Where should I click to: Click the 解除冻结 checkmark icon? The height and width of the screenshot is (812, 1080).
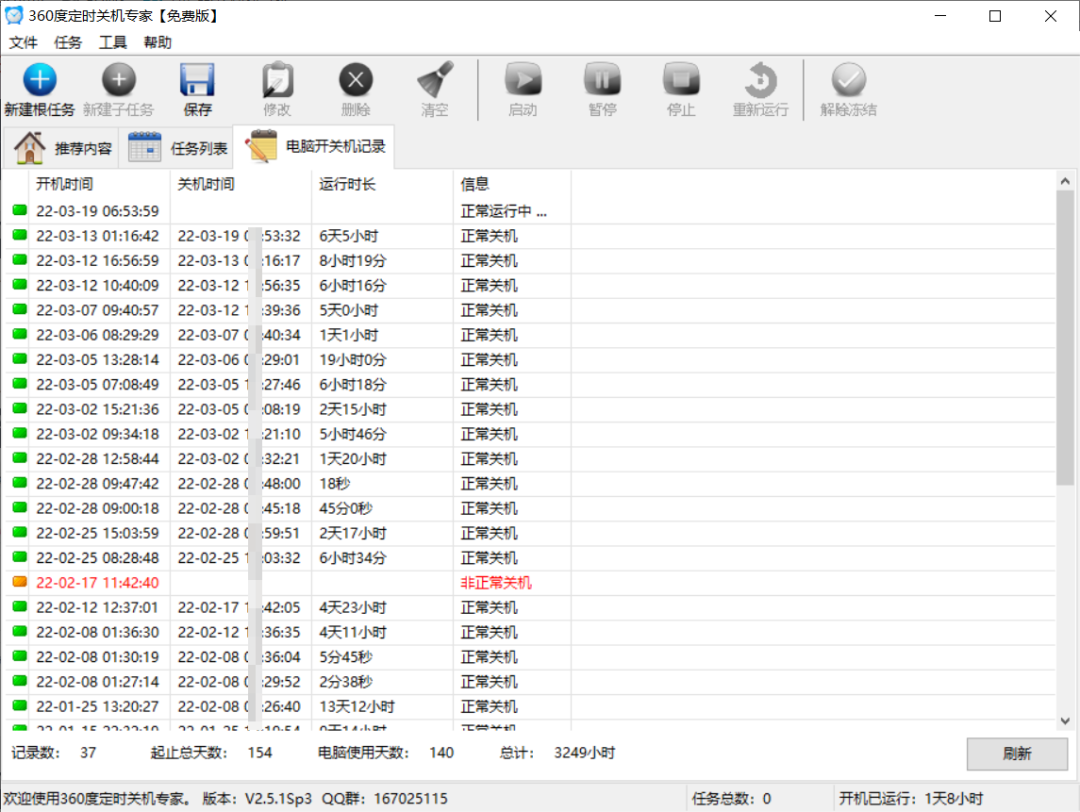tap(848, 80)
